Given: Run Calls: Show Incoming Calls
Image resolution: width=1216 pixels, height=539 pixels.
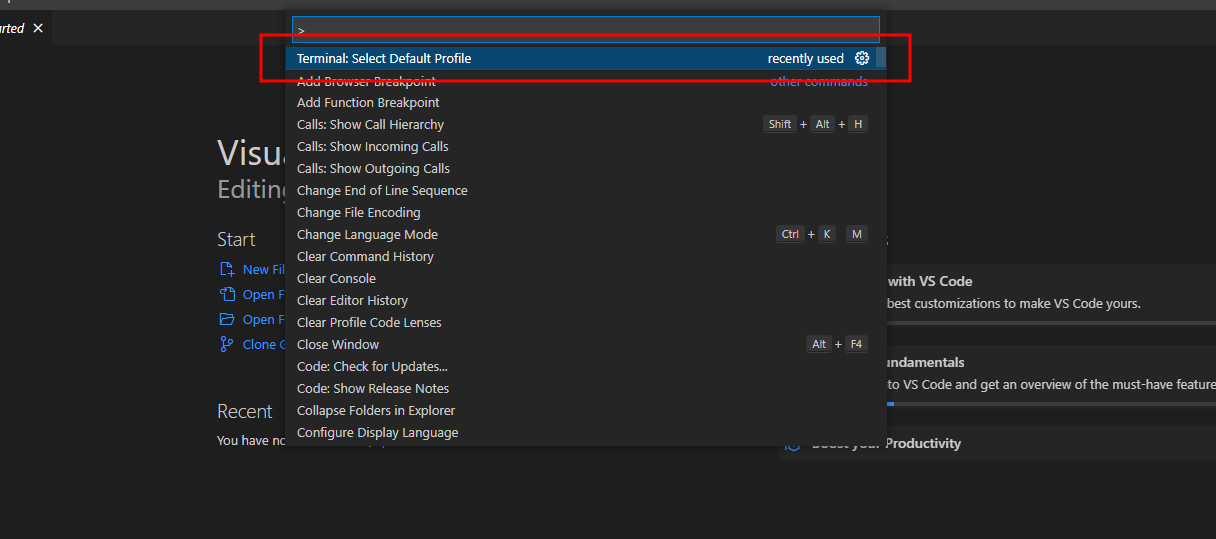Looking at the screenshot, I should [581, 146].
